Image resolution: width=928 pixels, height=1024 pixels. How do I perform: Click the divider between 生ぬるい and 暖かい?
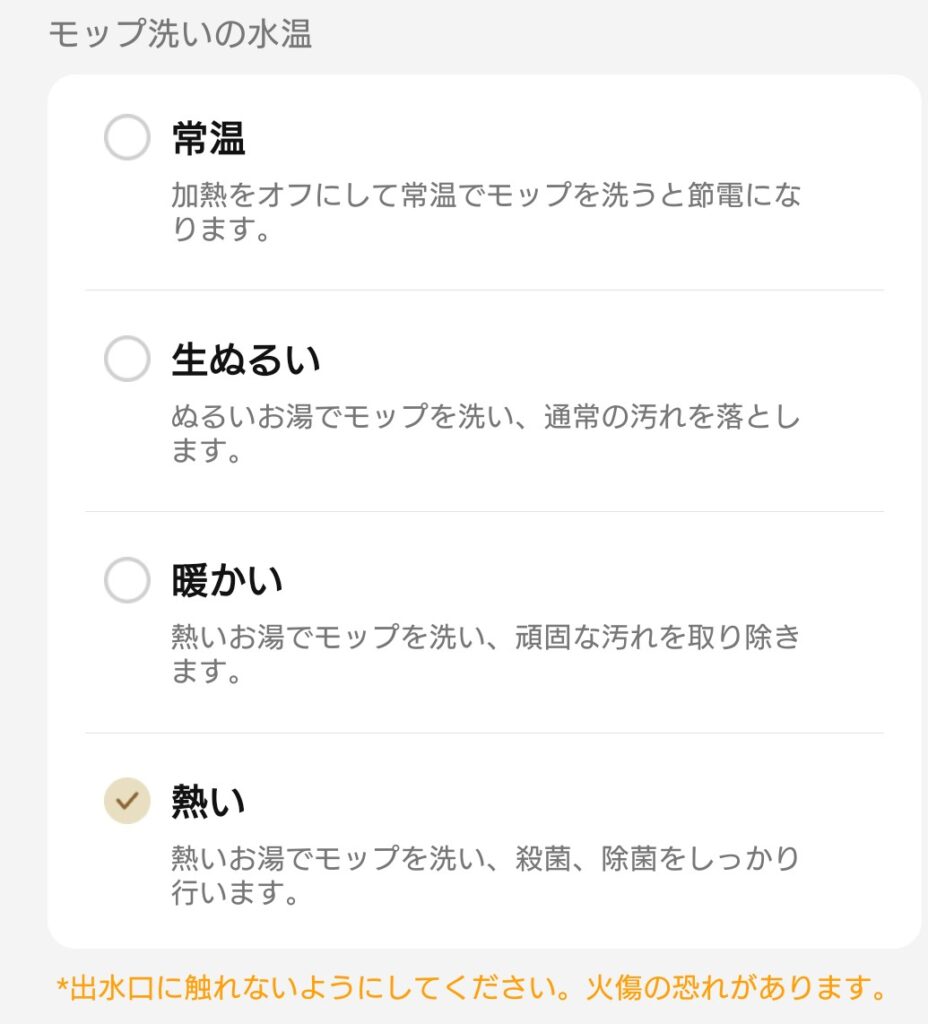[484, 511]
